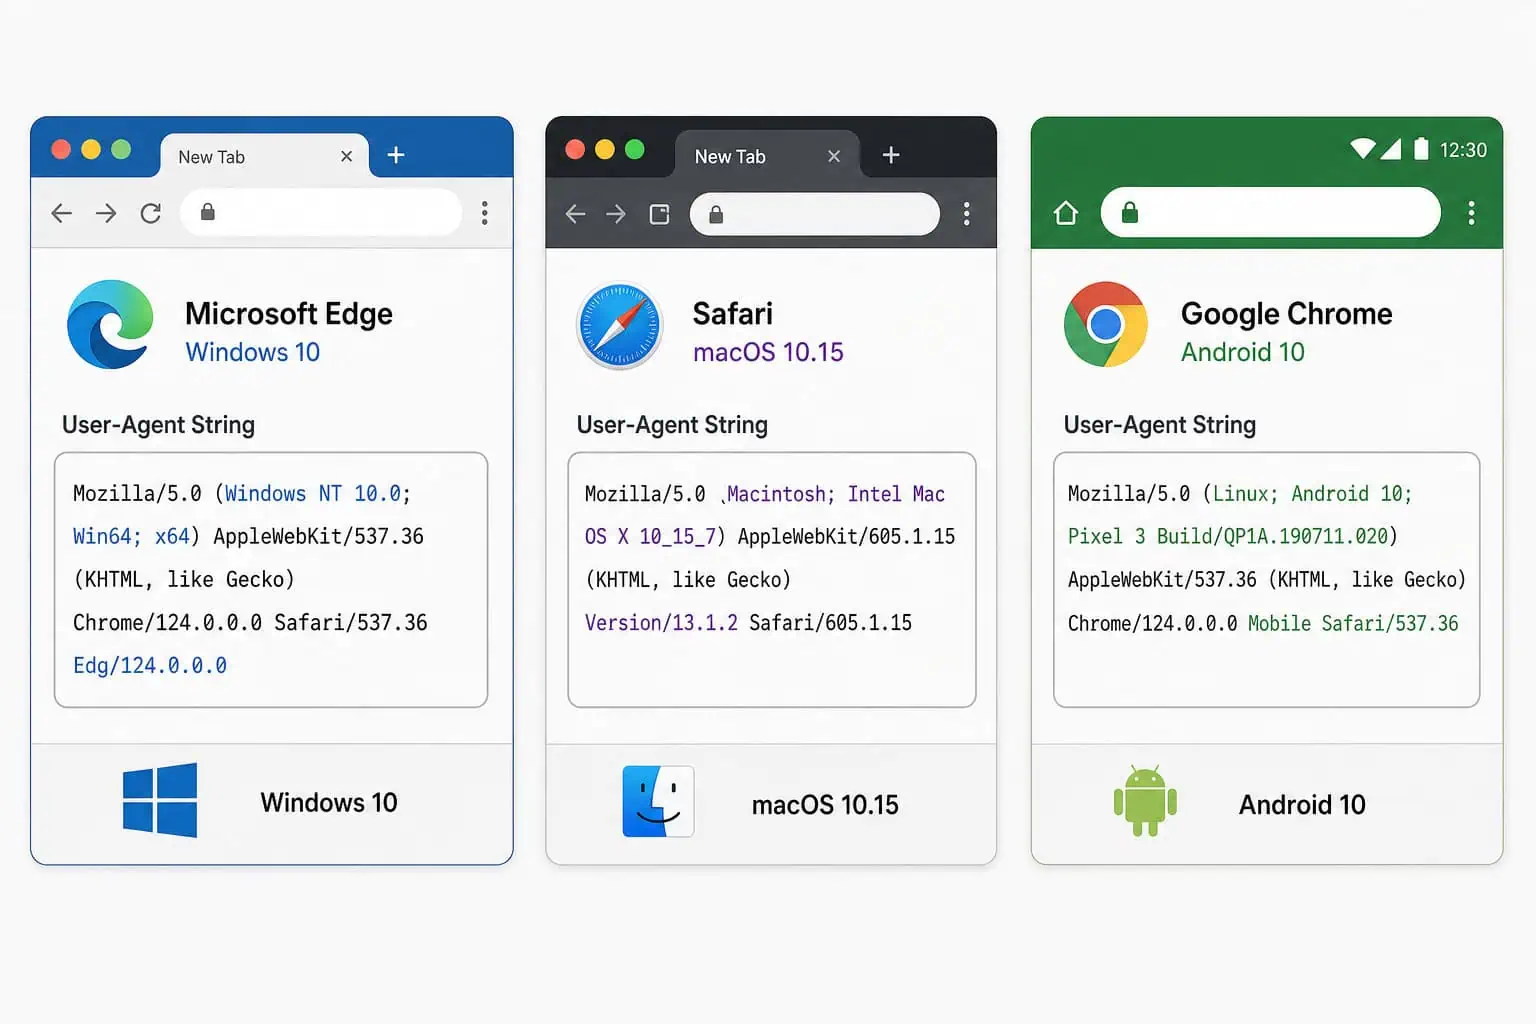This screenshot has width=1536, height=1024.
Task: Click the green maximize dot in Safari window
Action: (635, 149)
